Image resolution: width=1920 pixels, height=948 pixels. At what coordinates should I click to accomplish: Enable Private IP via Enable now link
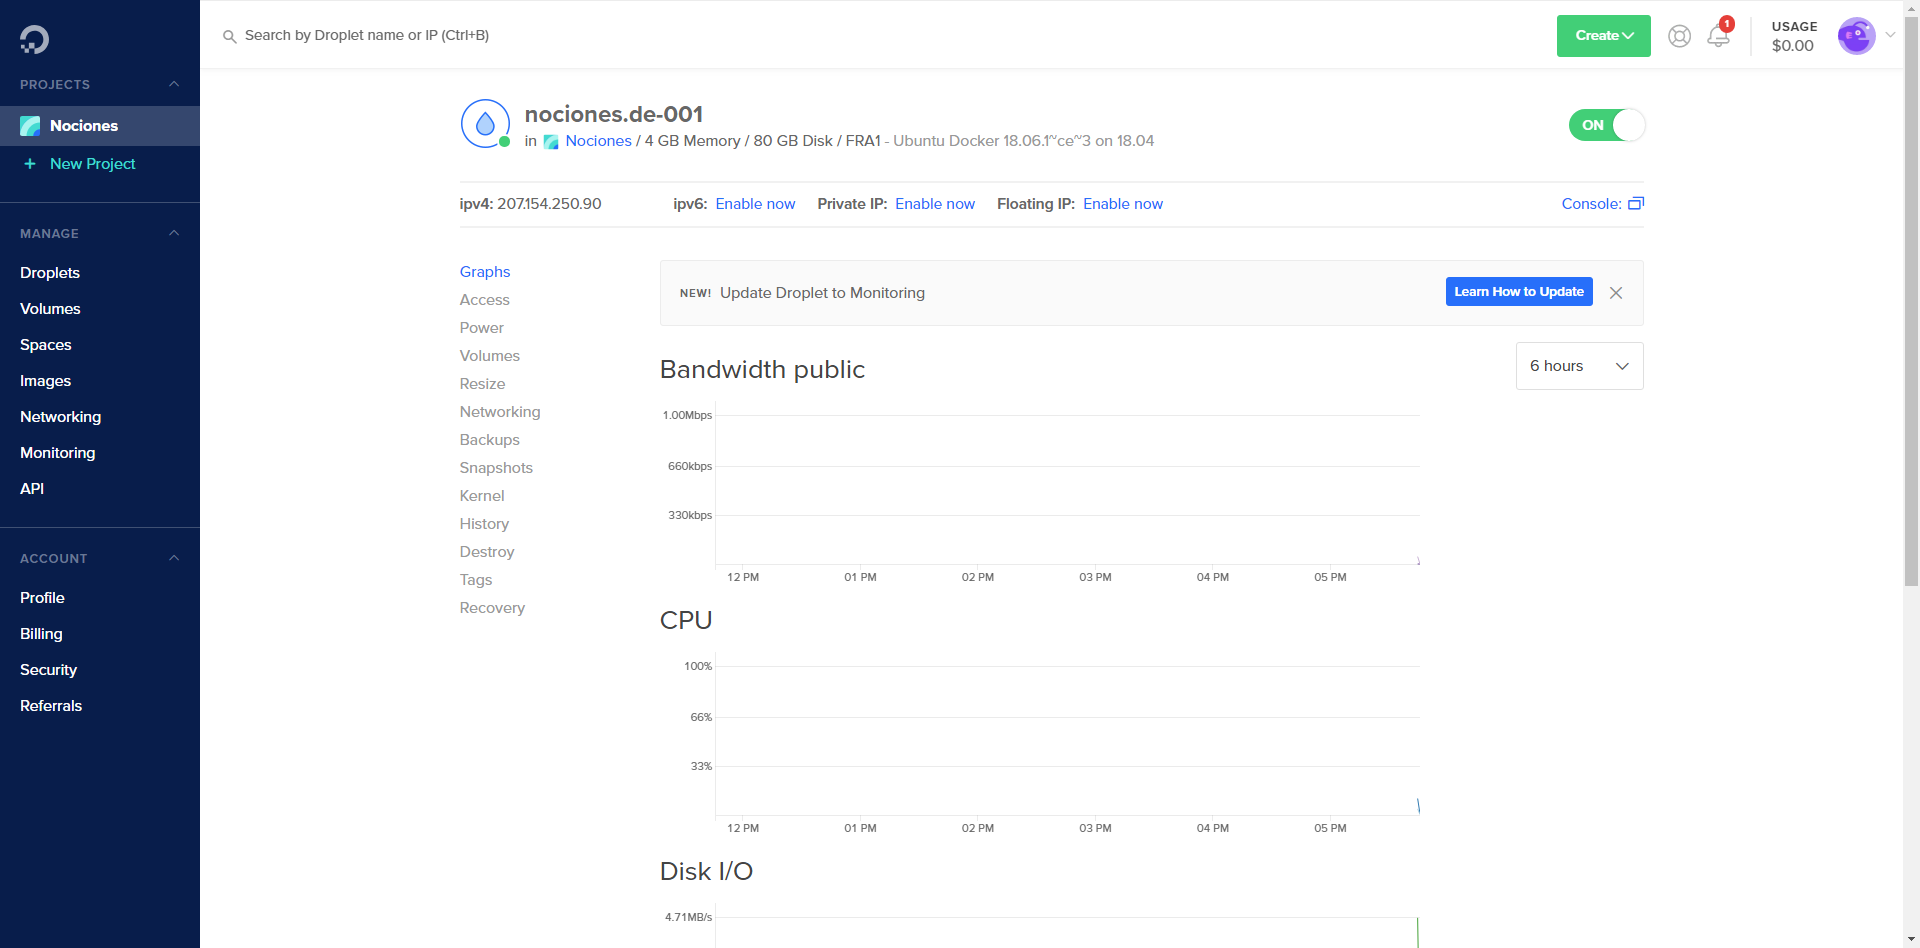[x=935, y=204]
